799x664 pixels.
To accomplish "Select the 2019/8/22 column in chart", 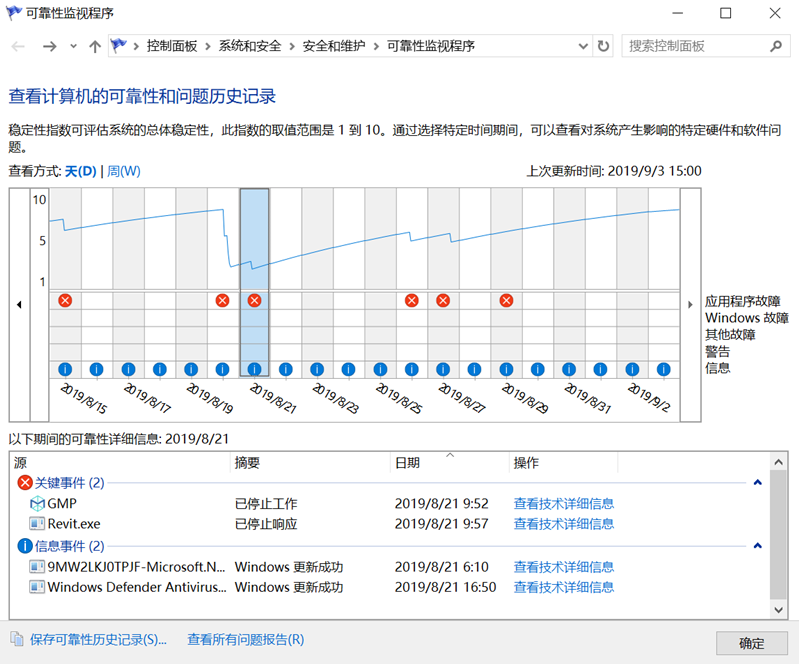I will point(285,283).
